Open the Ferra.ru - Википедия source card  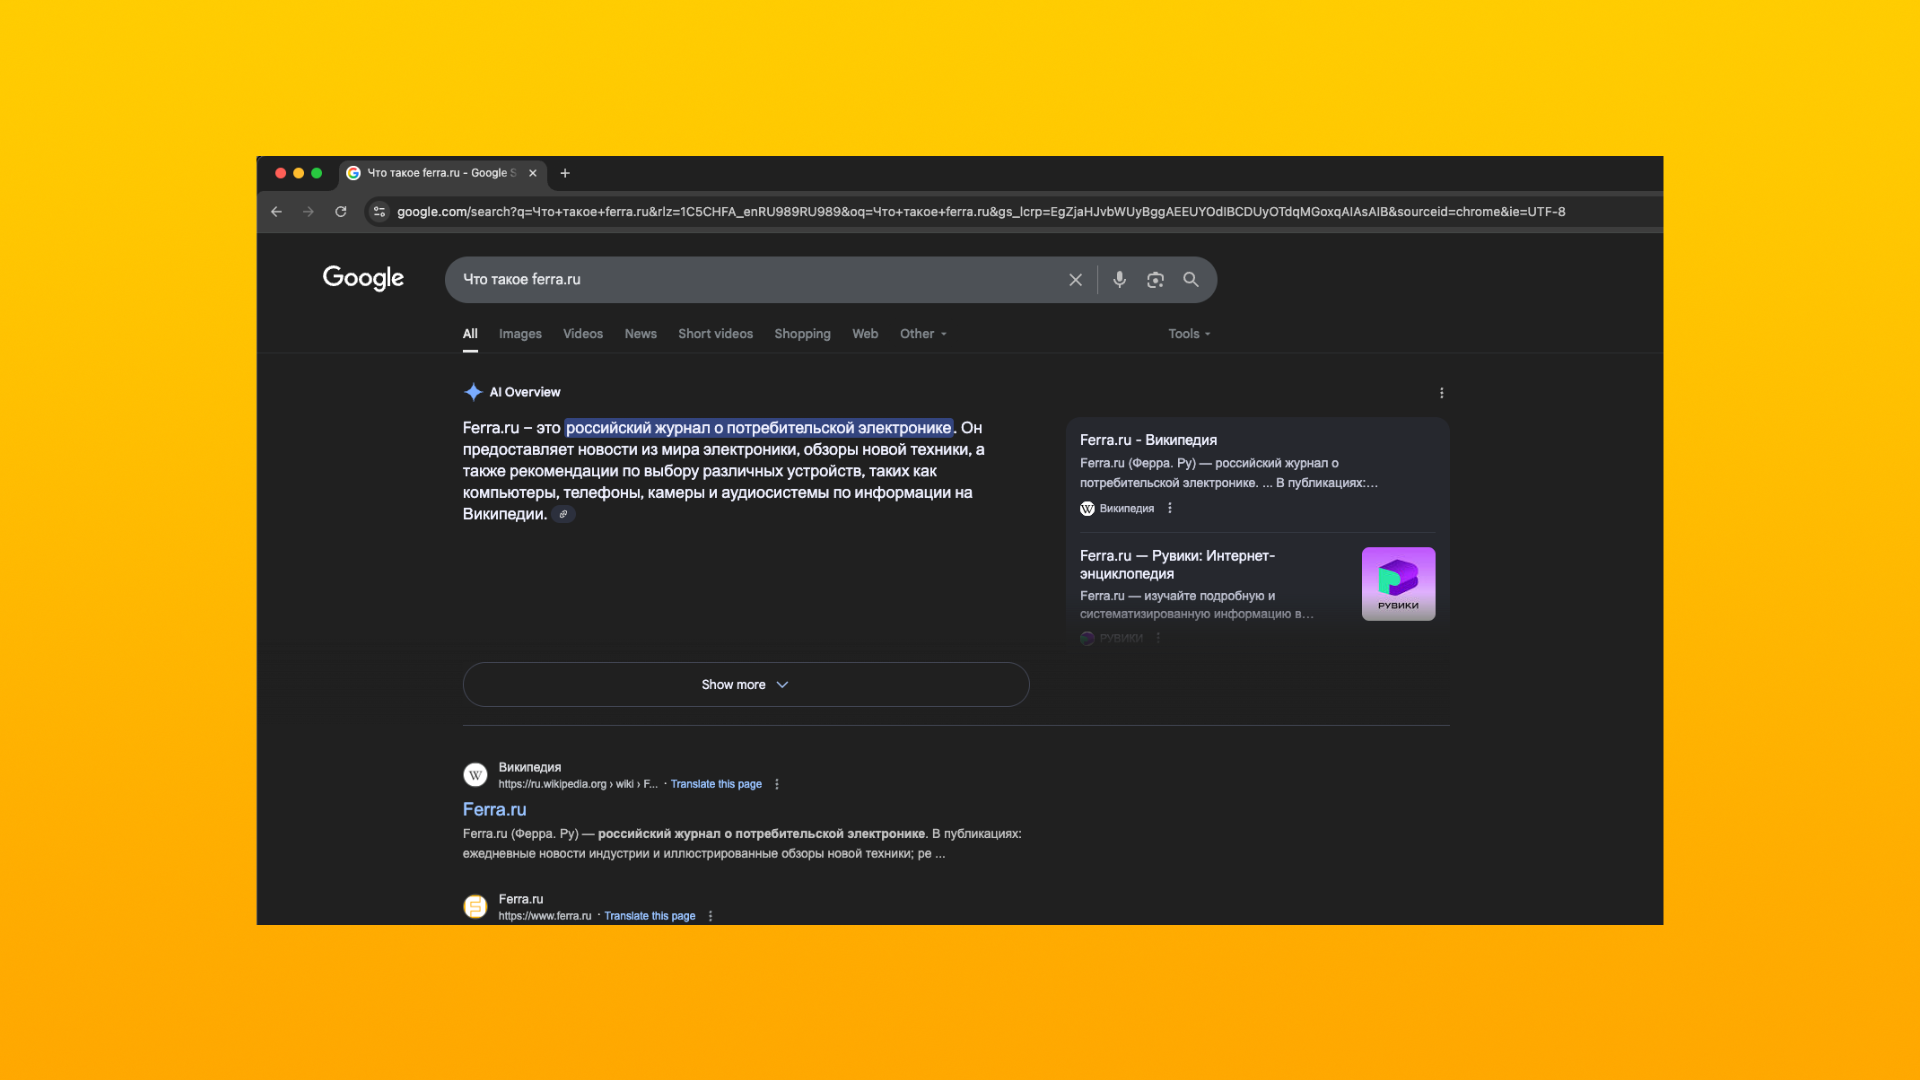point(1148,440)
